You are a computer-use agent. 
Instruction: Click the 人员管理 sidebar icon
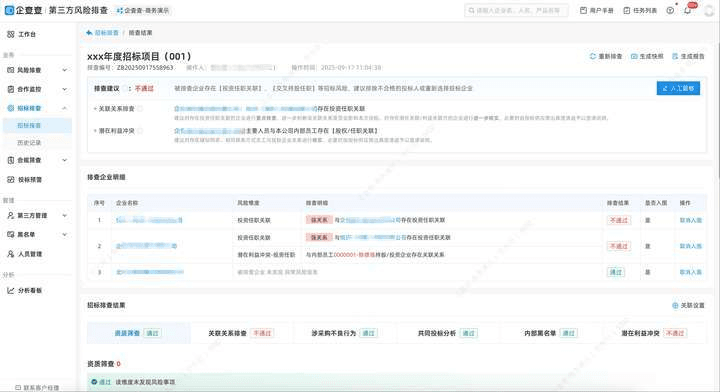point(11,253)
